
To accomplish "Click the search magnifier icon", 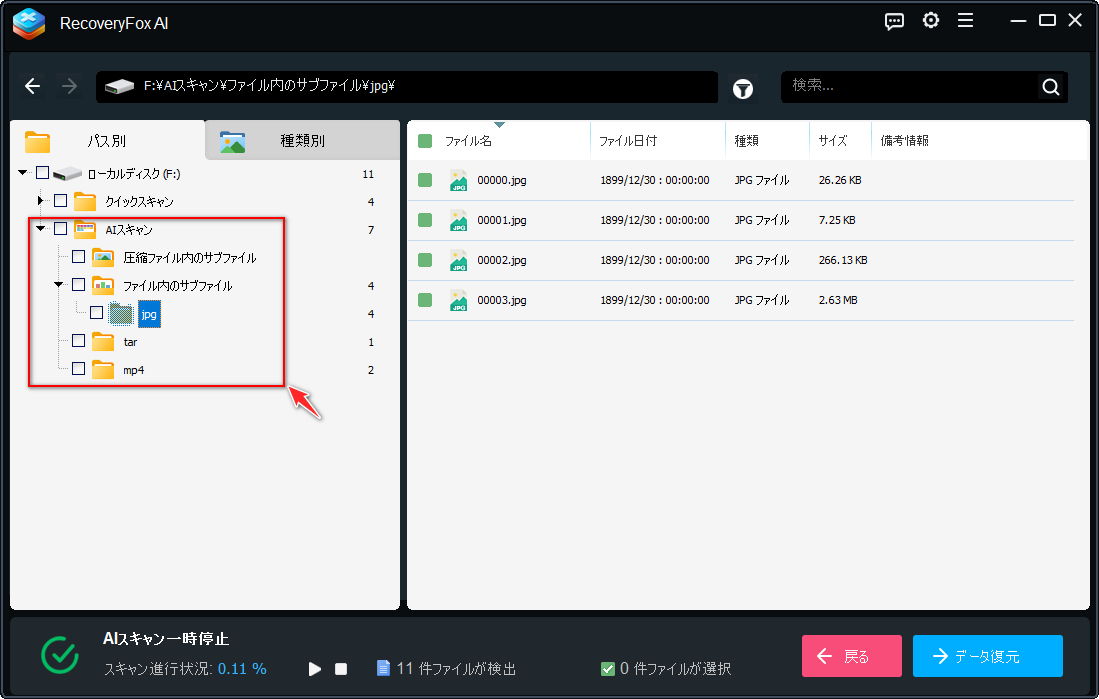I will (1050, 86).
